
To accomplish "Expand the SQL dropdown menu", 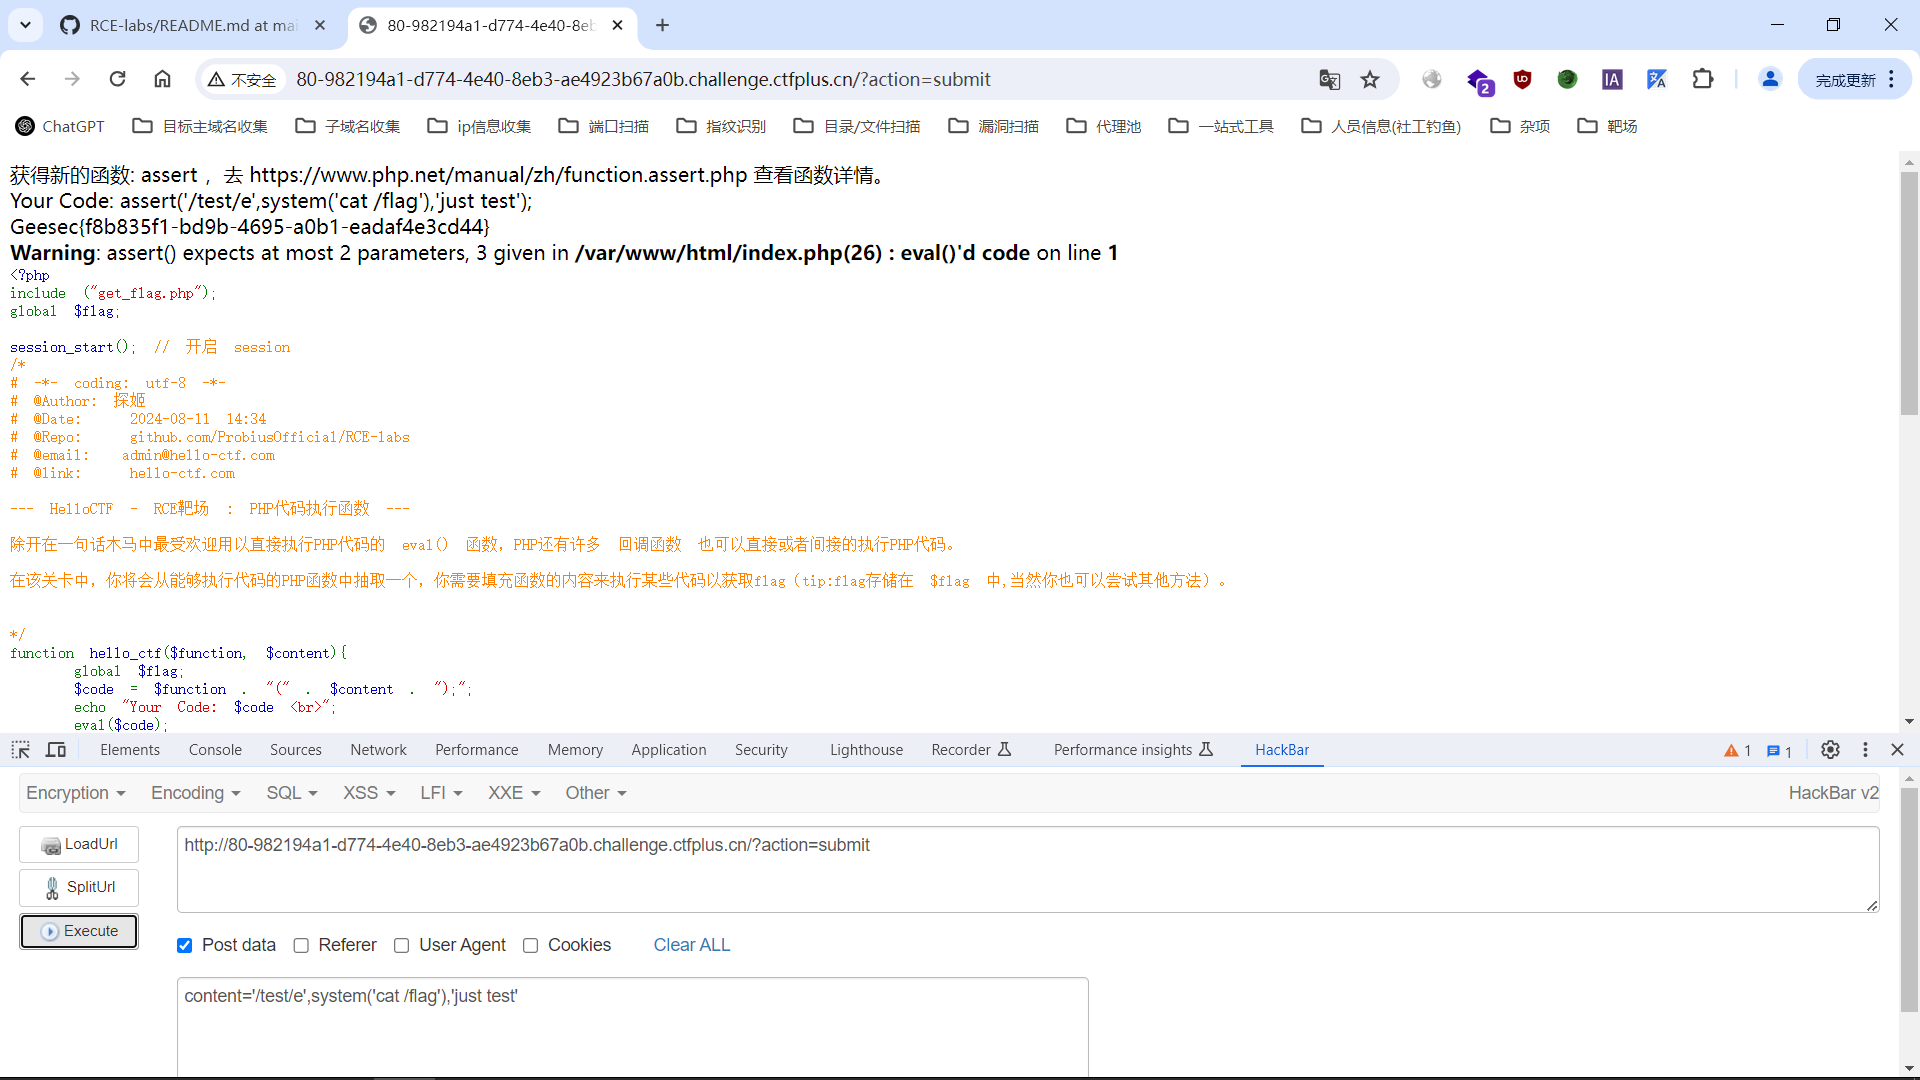I will 291,793.
